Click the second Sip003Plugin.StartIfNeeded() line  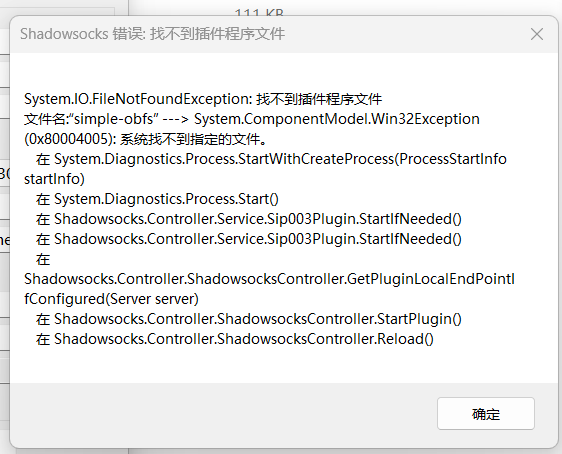[248, 239]
